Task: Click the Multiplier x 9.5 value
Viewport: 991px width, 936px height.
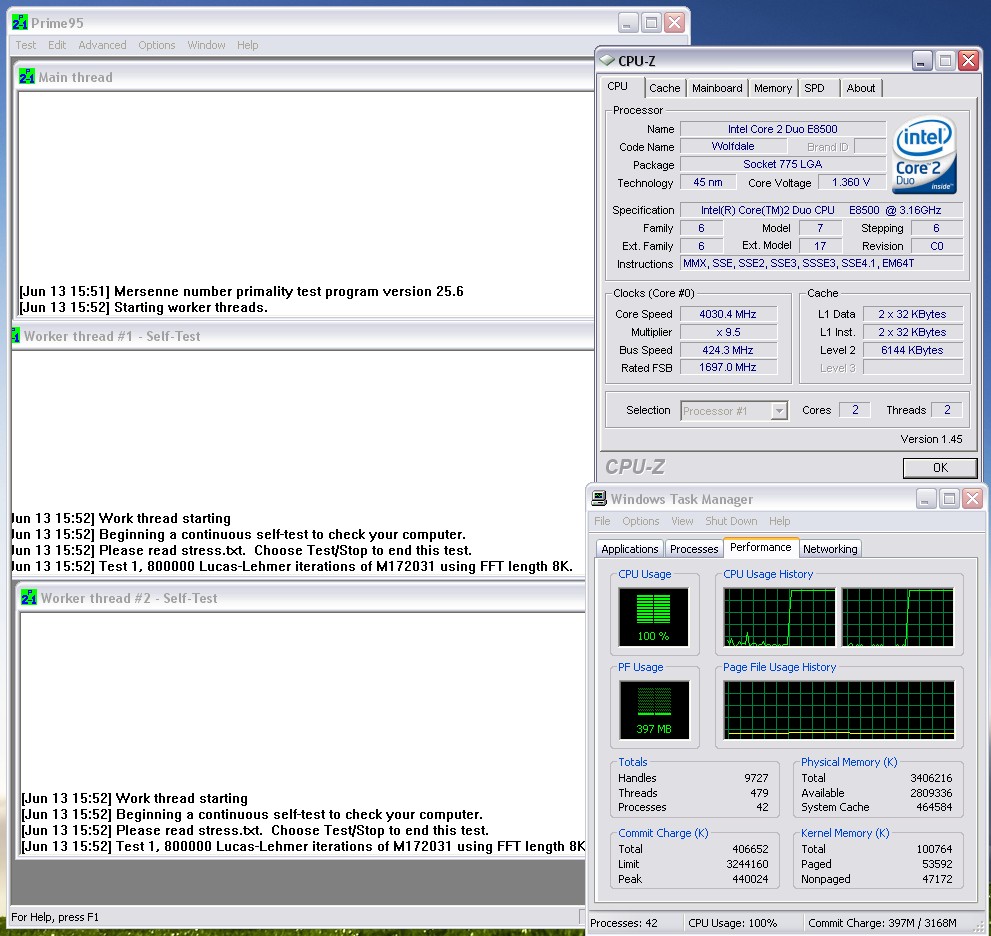Action: click(728, 332)
